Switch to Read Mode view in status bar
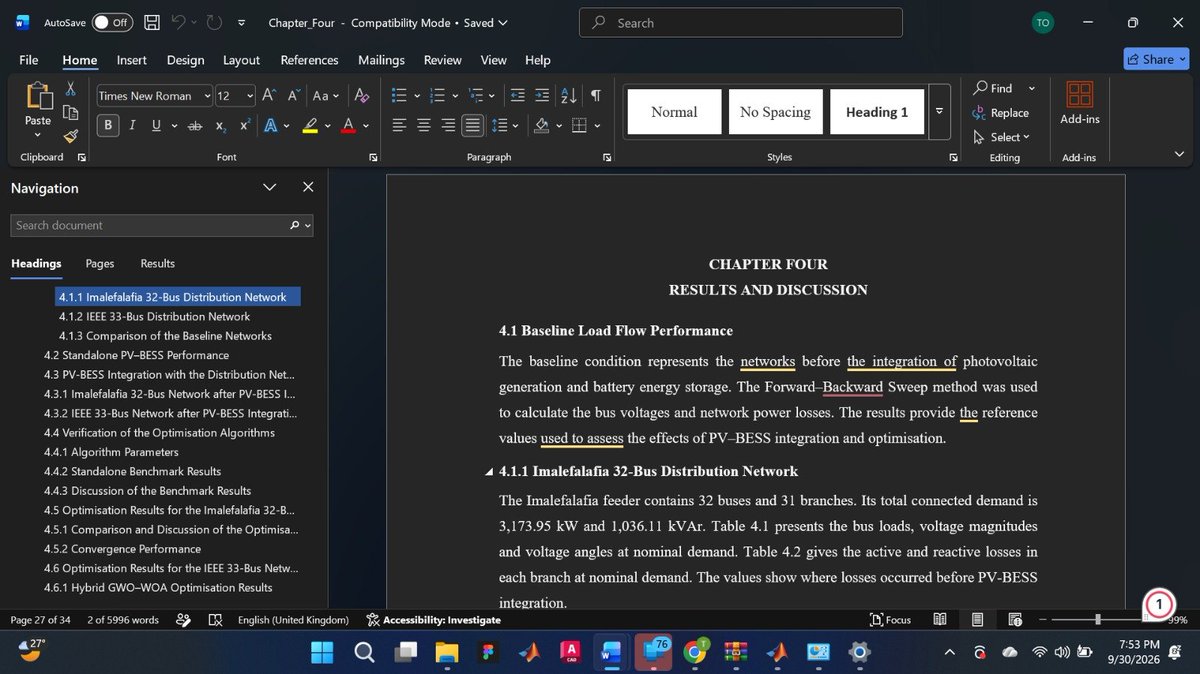Viewport: 1200px width, 674px height. click(940, 620)
